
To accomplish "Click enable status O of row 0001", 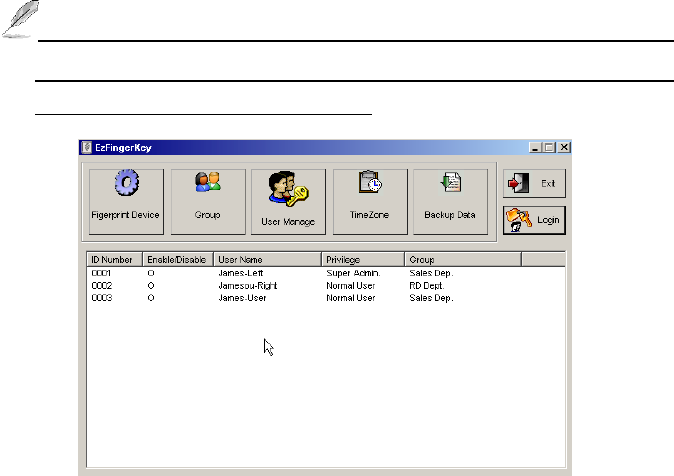I will coord(151,273).
